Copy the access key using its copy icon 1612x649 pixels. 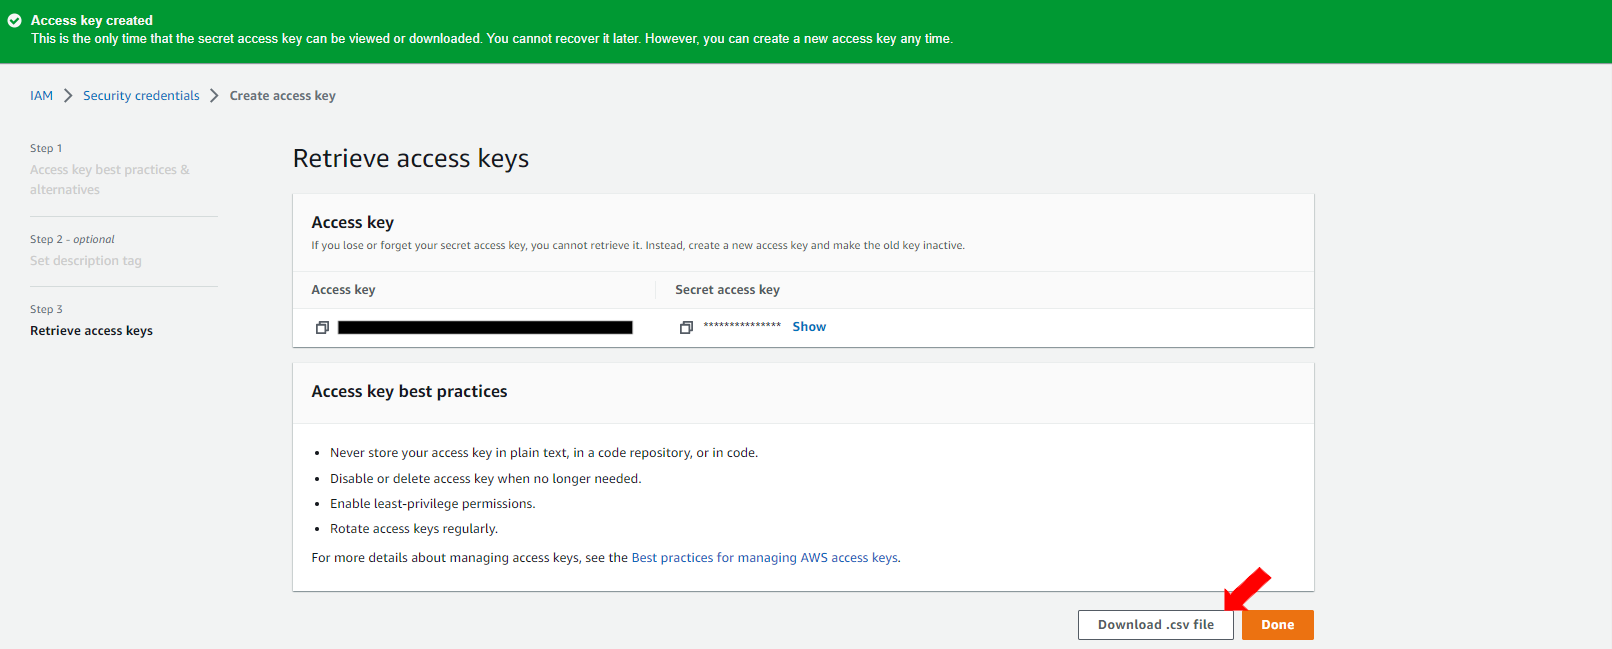322,327
